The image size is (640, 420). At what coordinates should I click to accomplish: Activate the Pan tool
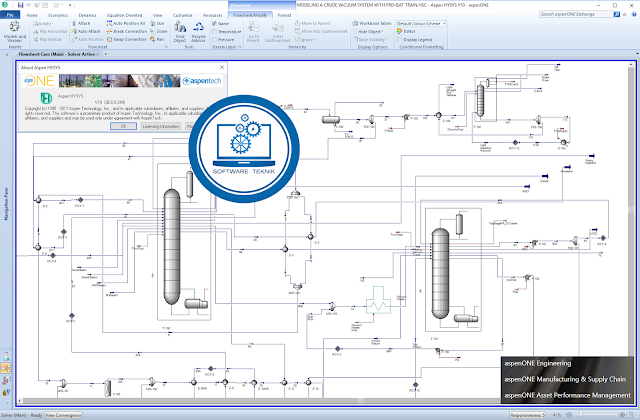157,40
